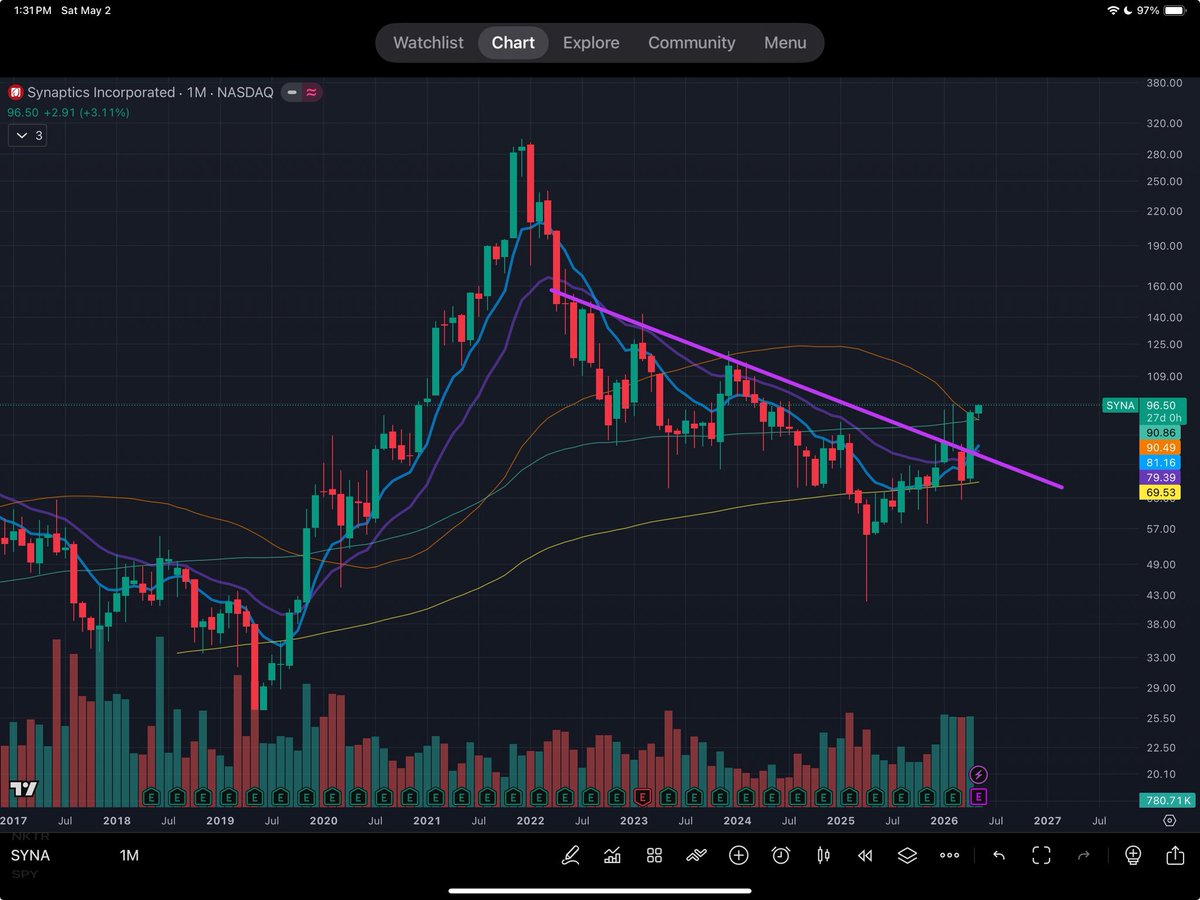Open chart settings gear on time axis
The height and width of the screenshot is (900, 1200).
point(1169,820)
